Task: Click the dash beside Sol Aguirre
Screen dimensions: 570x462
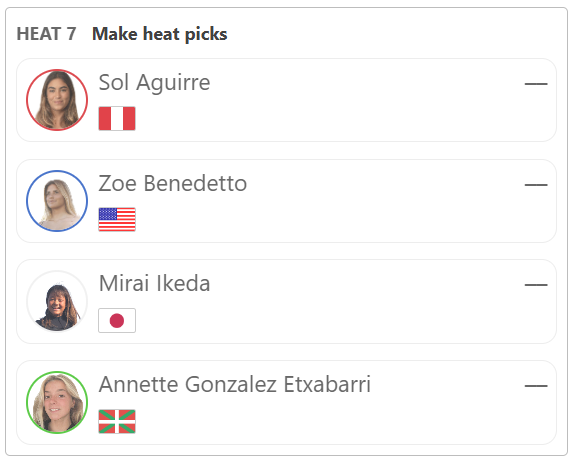Action: [x=536, y=84]
